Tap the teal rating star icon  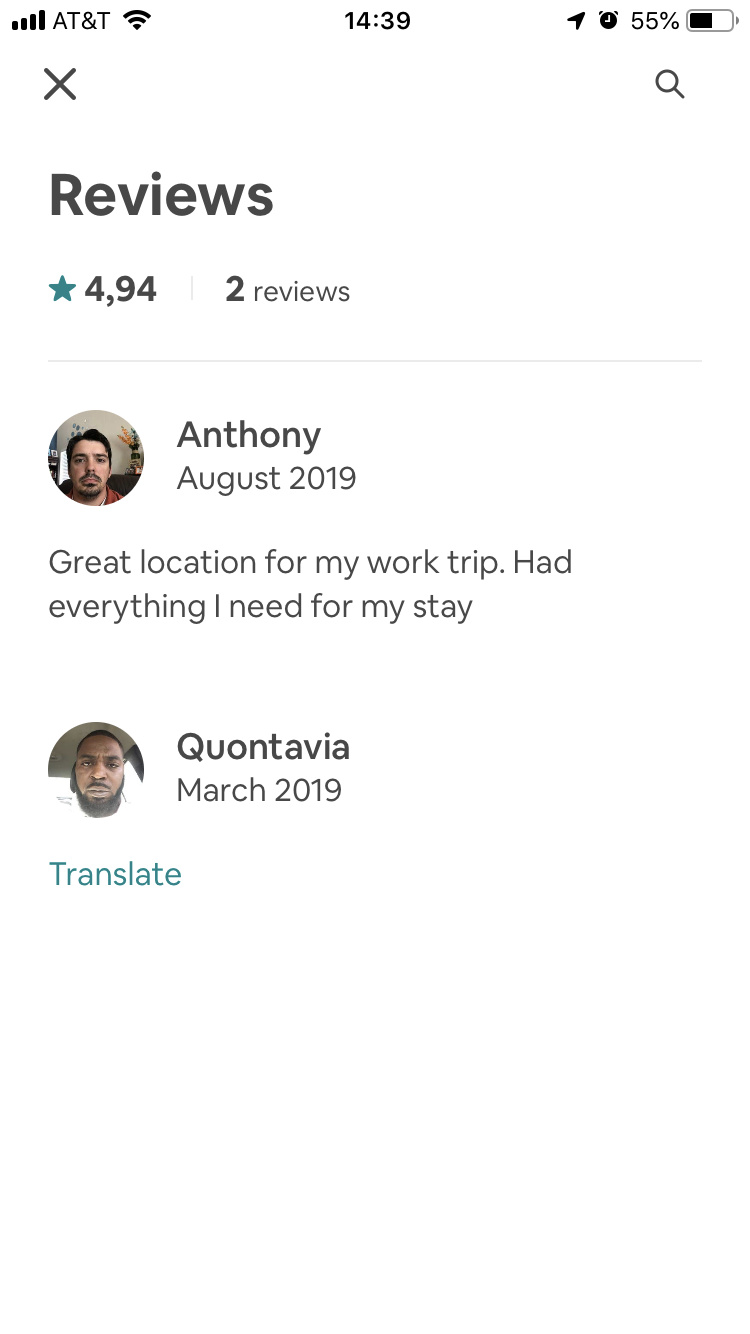[62, 290]
